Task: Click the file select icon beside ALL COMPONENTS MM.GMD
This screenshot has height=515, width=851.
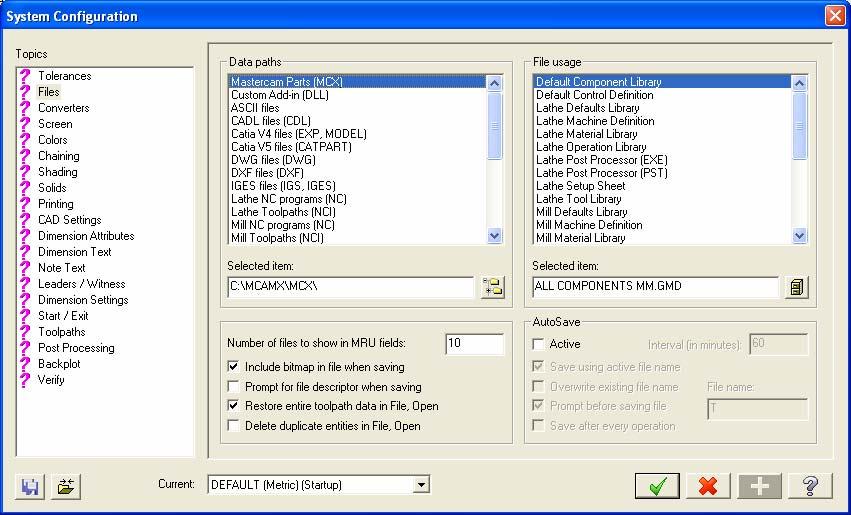Action: pos(796,287)
